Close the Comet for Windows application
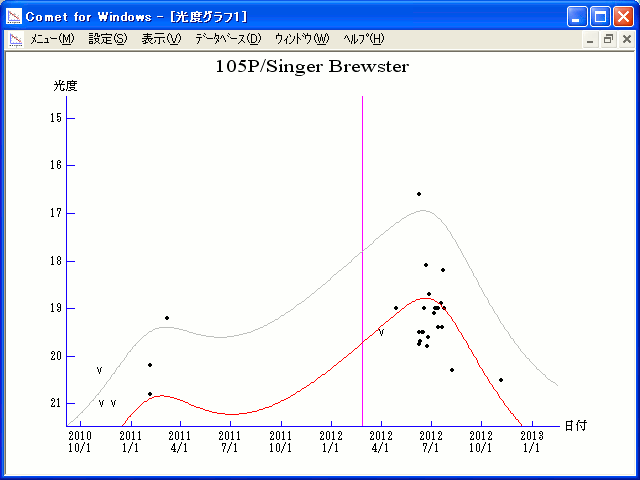Viewport: 640px width, 480px height. (x=623, y=16)
